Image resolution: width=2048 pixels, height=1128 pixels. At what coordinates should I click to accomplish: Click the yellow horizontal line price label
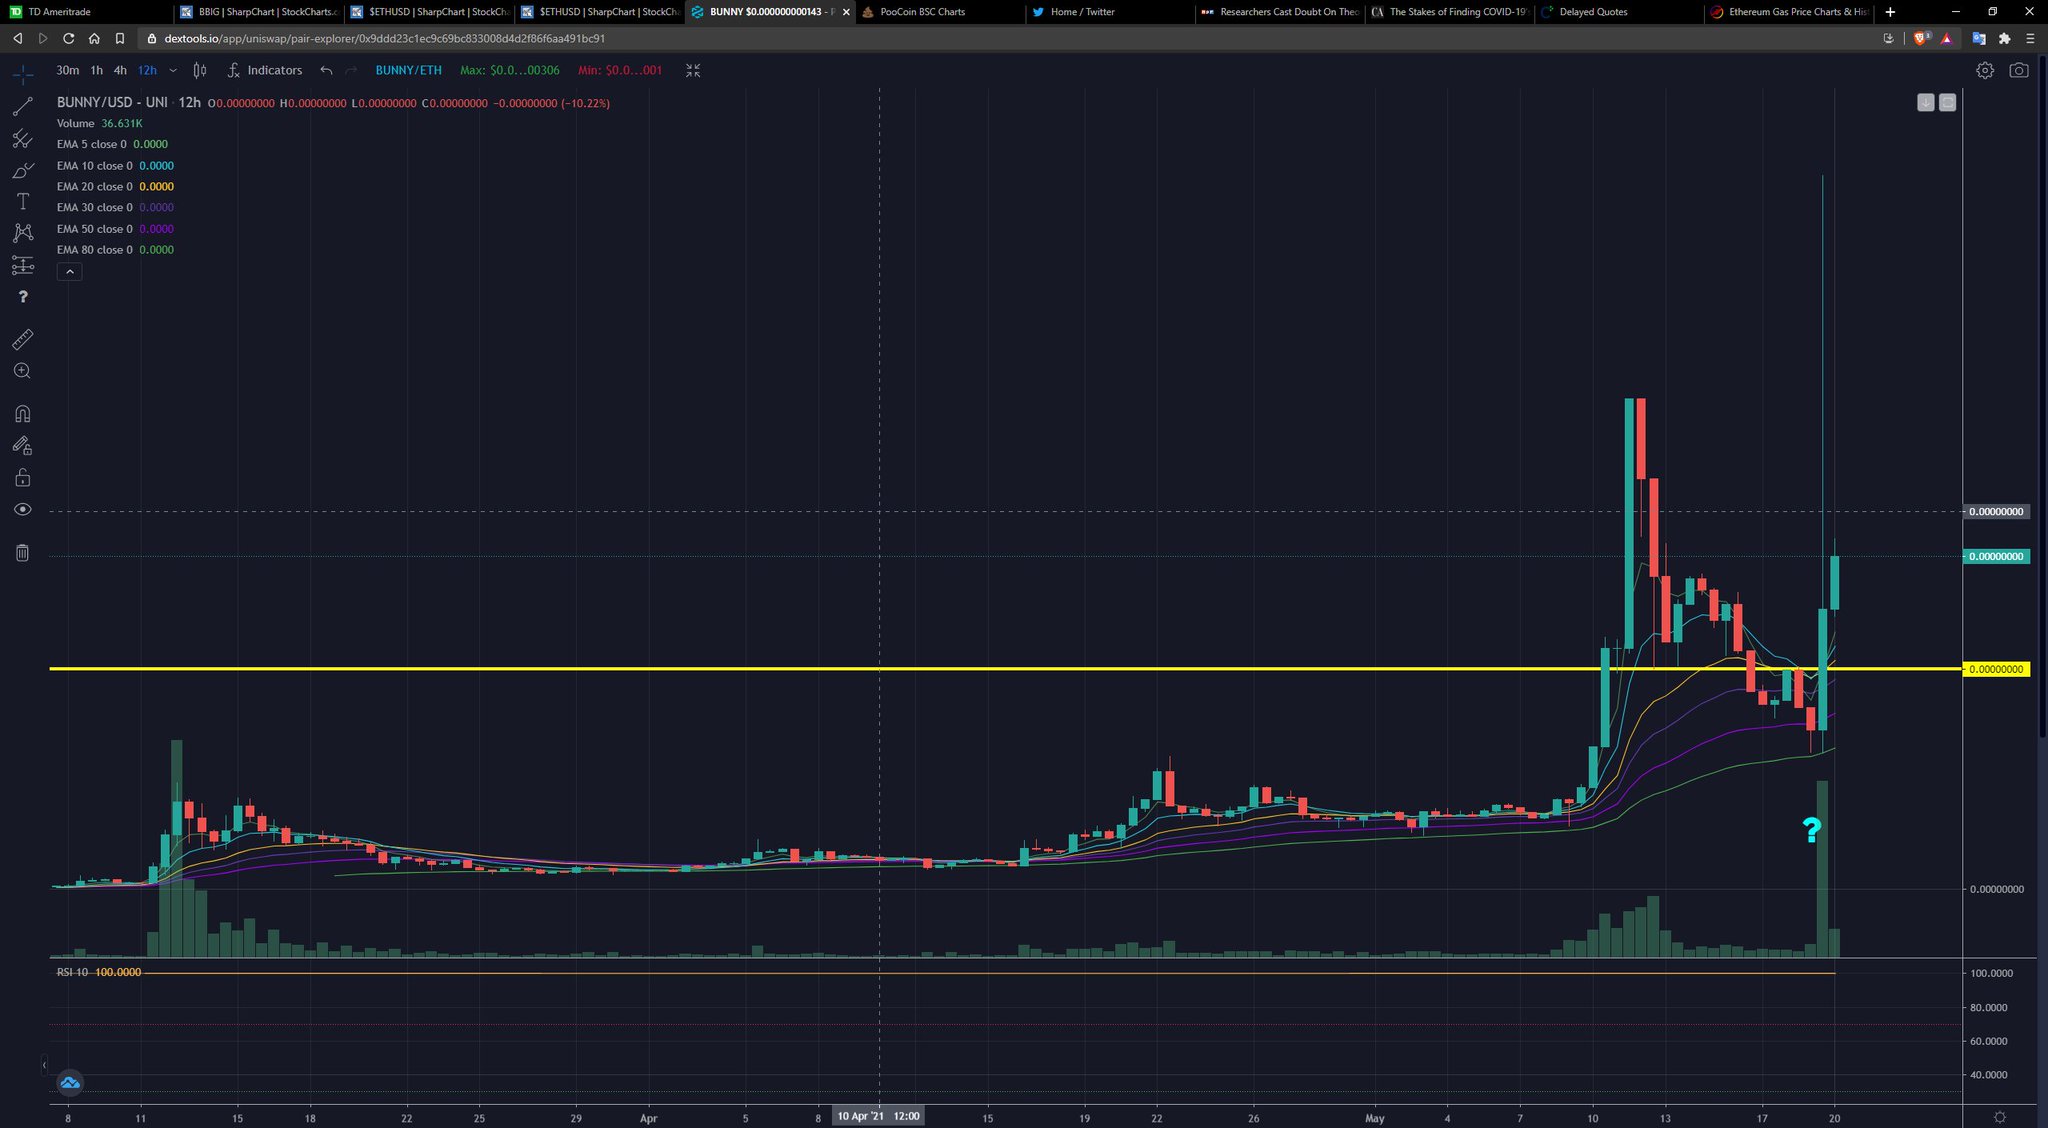coord(1996,669)
